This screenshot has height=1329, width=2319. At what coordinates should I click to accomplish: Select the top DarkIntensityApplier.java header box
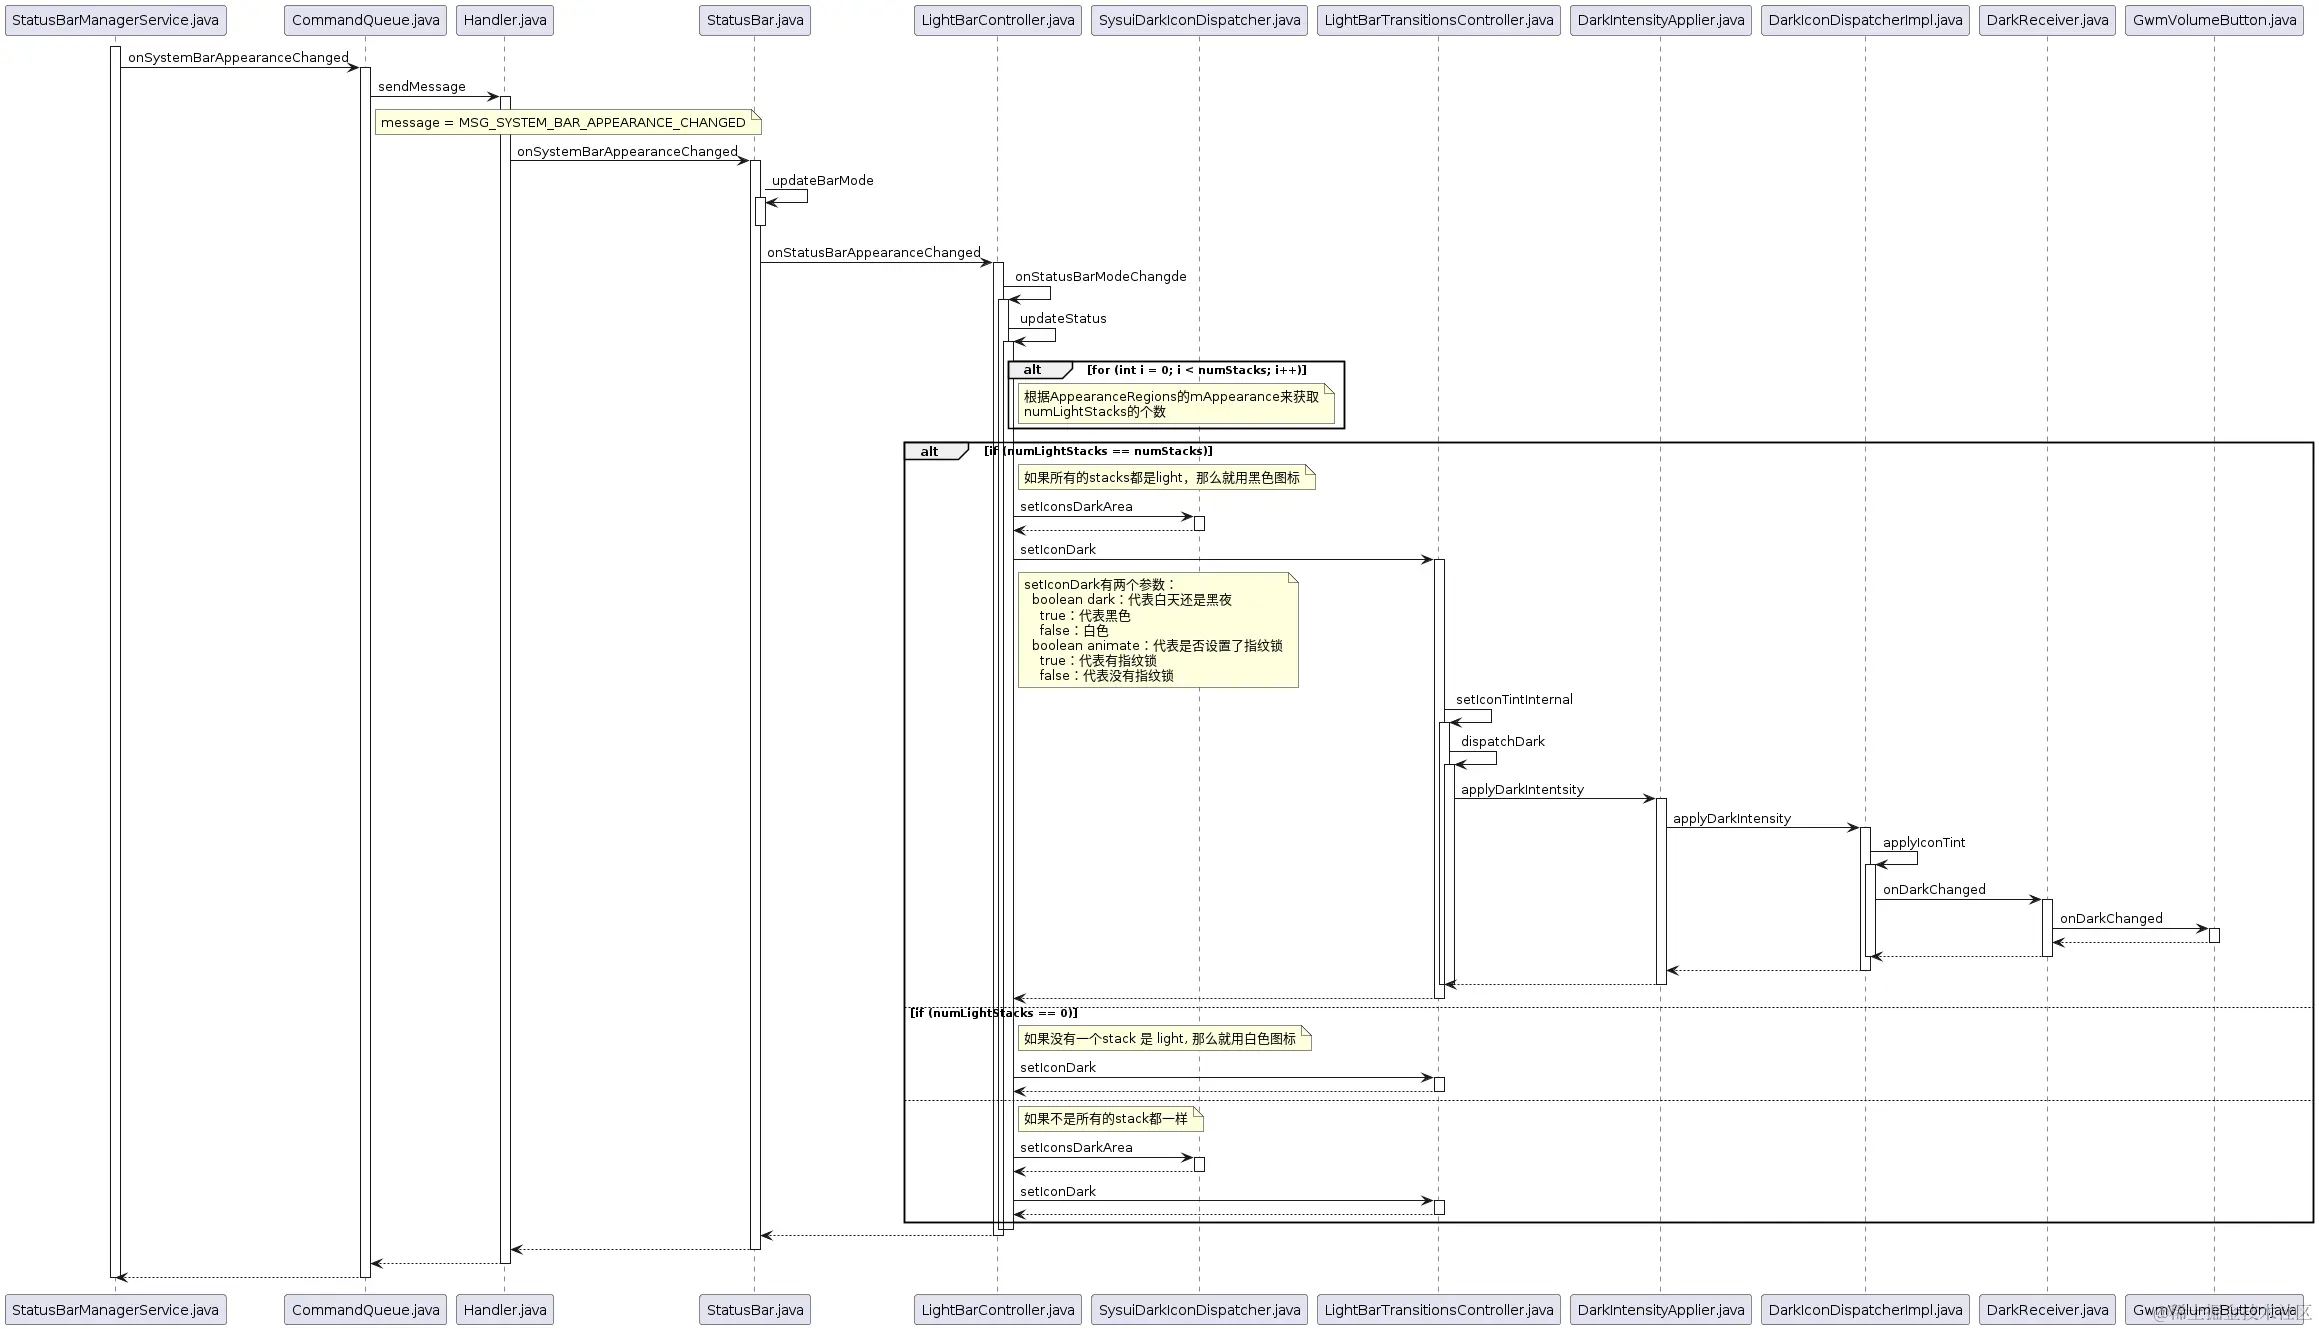pyautogui.click(x=1660, y=20)
